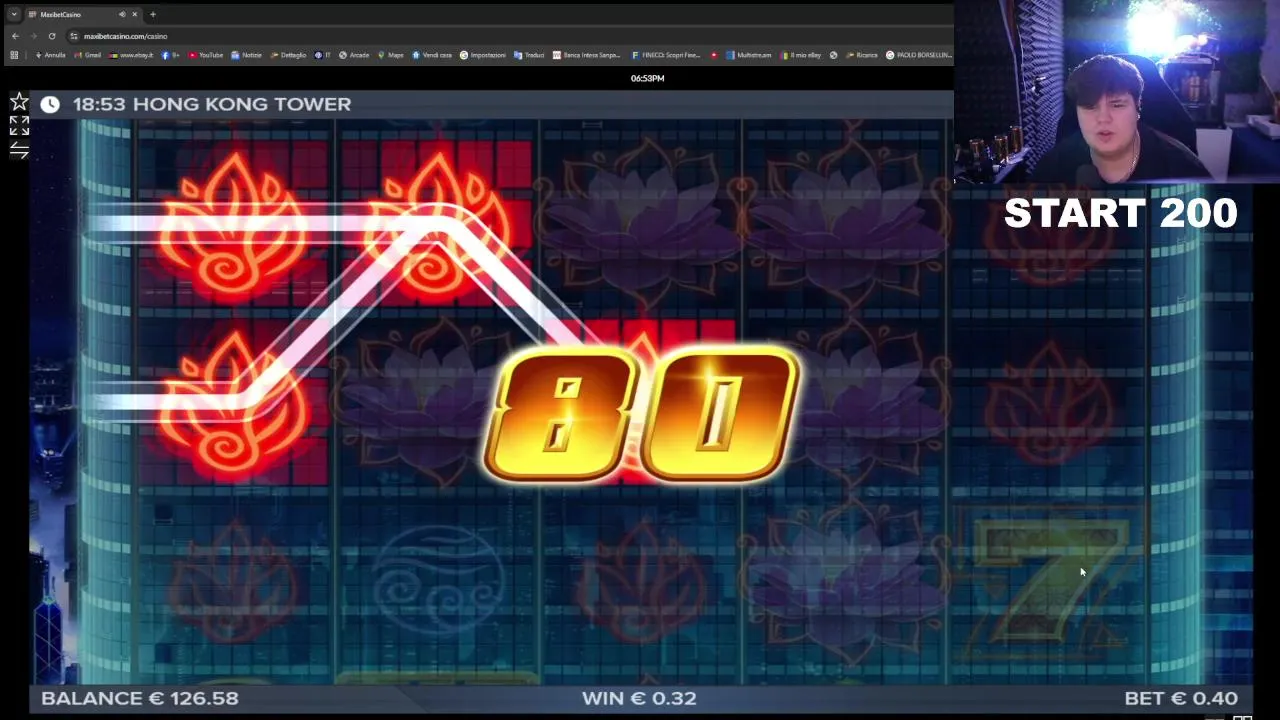Click the WIN € 0.32 display
The height and width of the screenshot is (720, 1280).
[639, 698]
